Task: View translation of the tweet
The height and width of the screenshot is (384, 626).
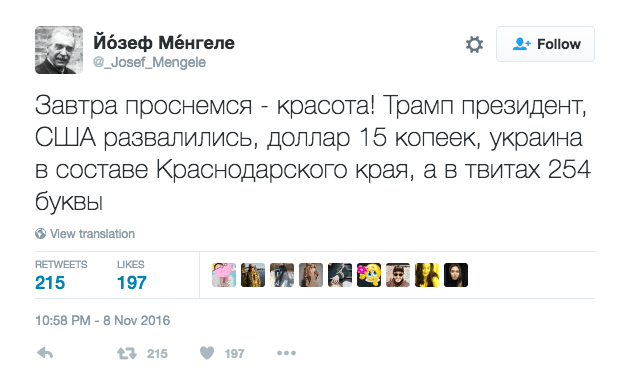Action: pyautogui.click(x=92, y=234)
